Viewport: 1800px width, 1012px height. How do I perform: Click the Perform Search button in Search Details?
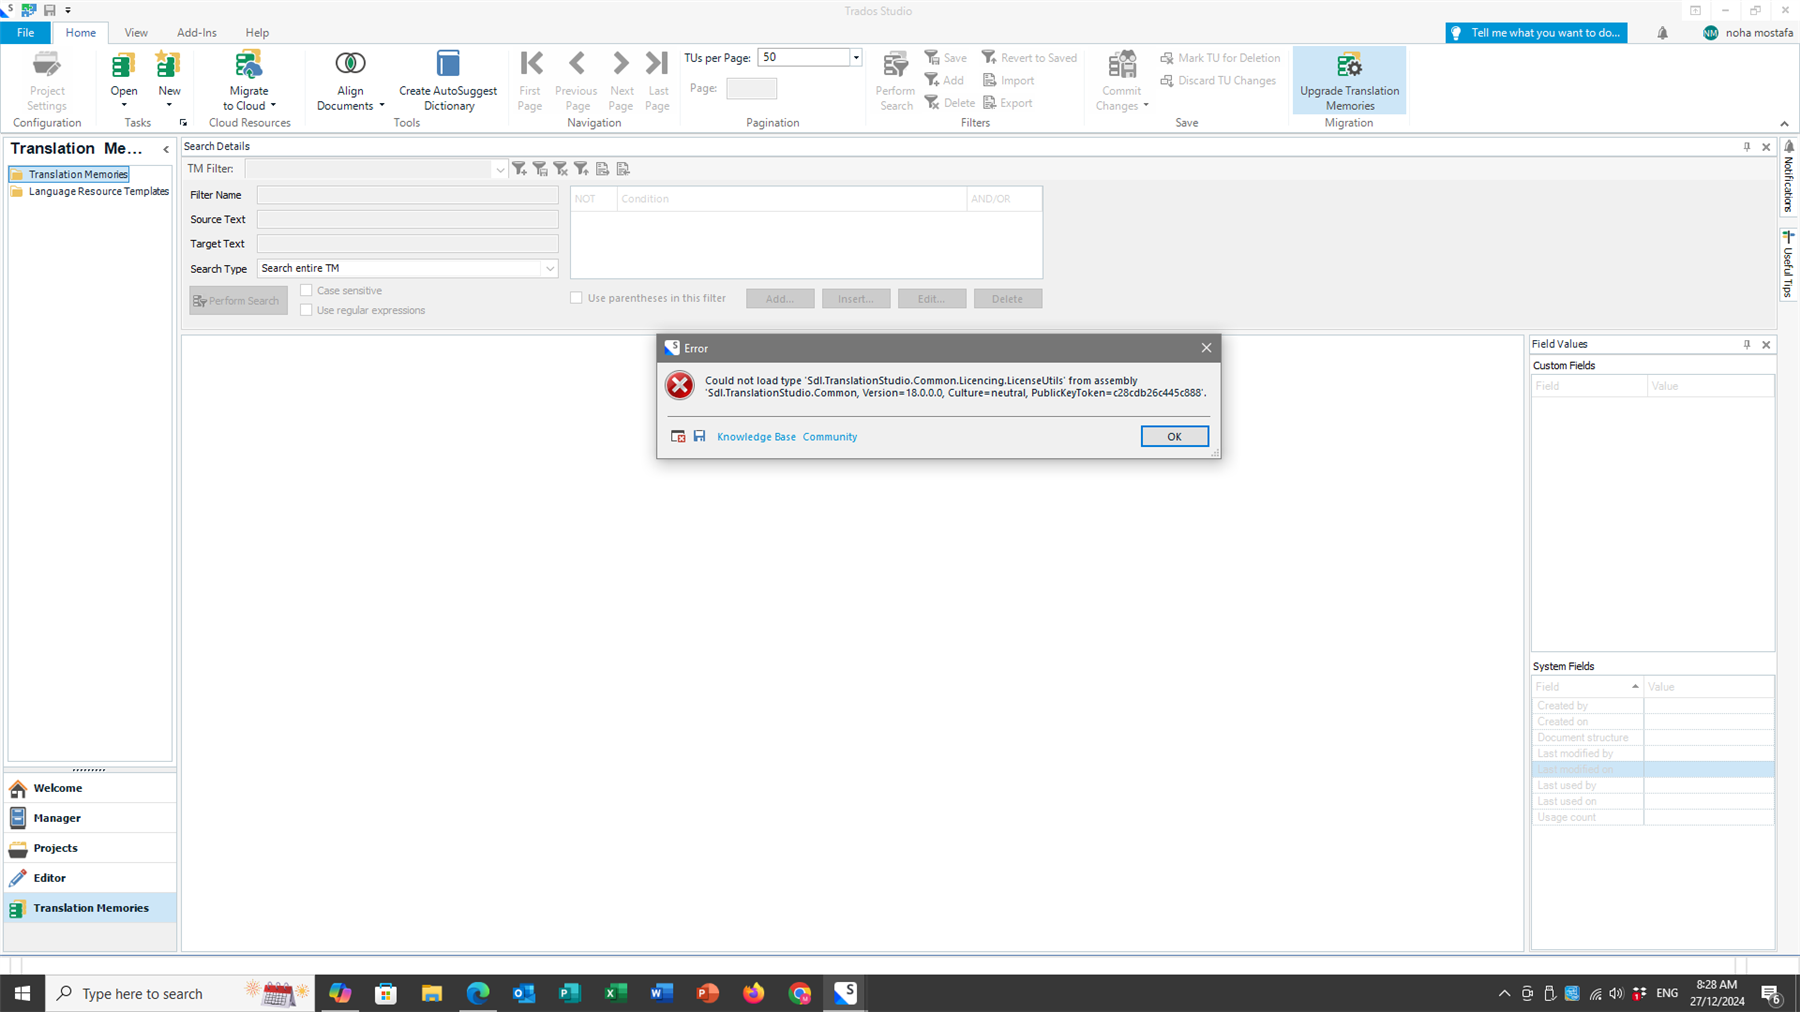(238, 300)
